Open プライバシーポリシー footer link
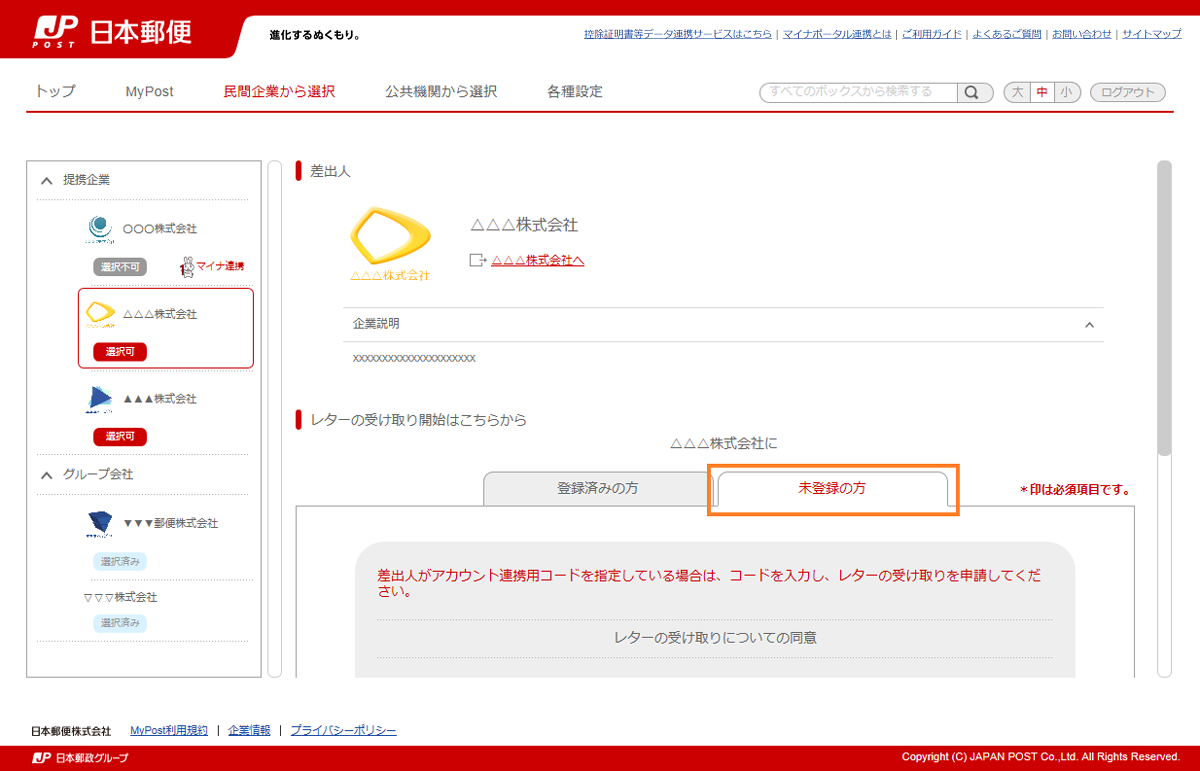 point(343,731)
